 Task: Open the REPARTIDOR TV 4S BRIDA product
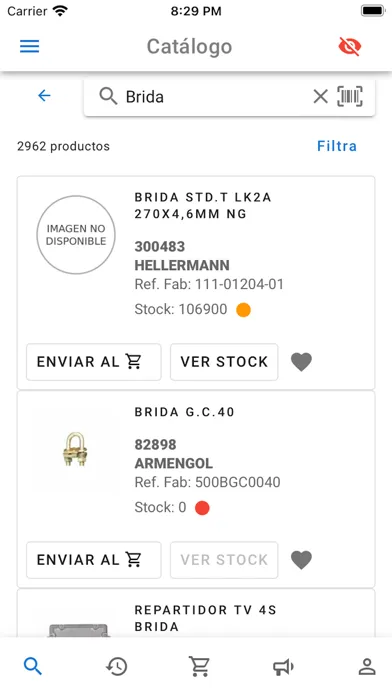click(206, 618)
